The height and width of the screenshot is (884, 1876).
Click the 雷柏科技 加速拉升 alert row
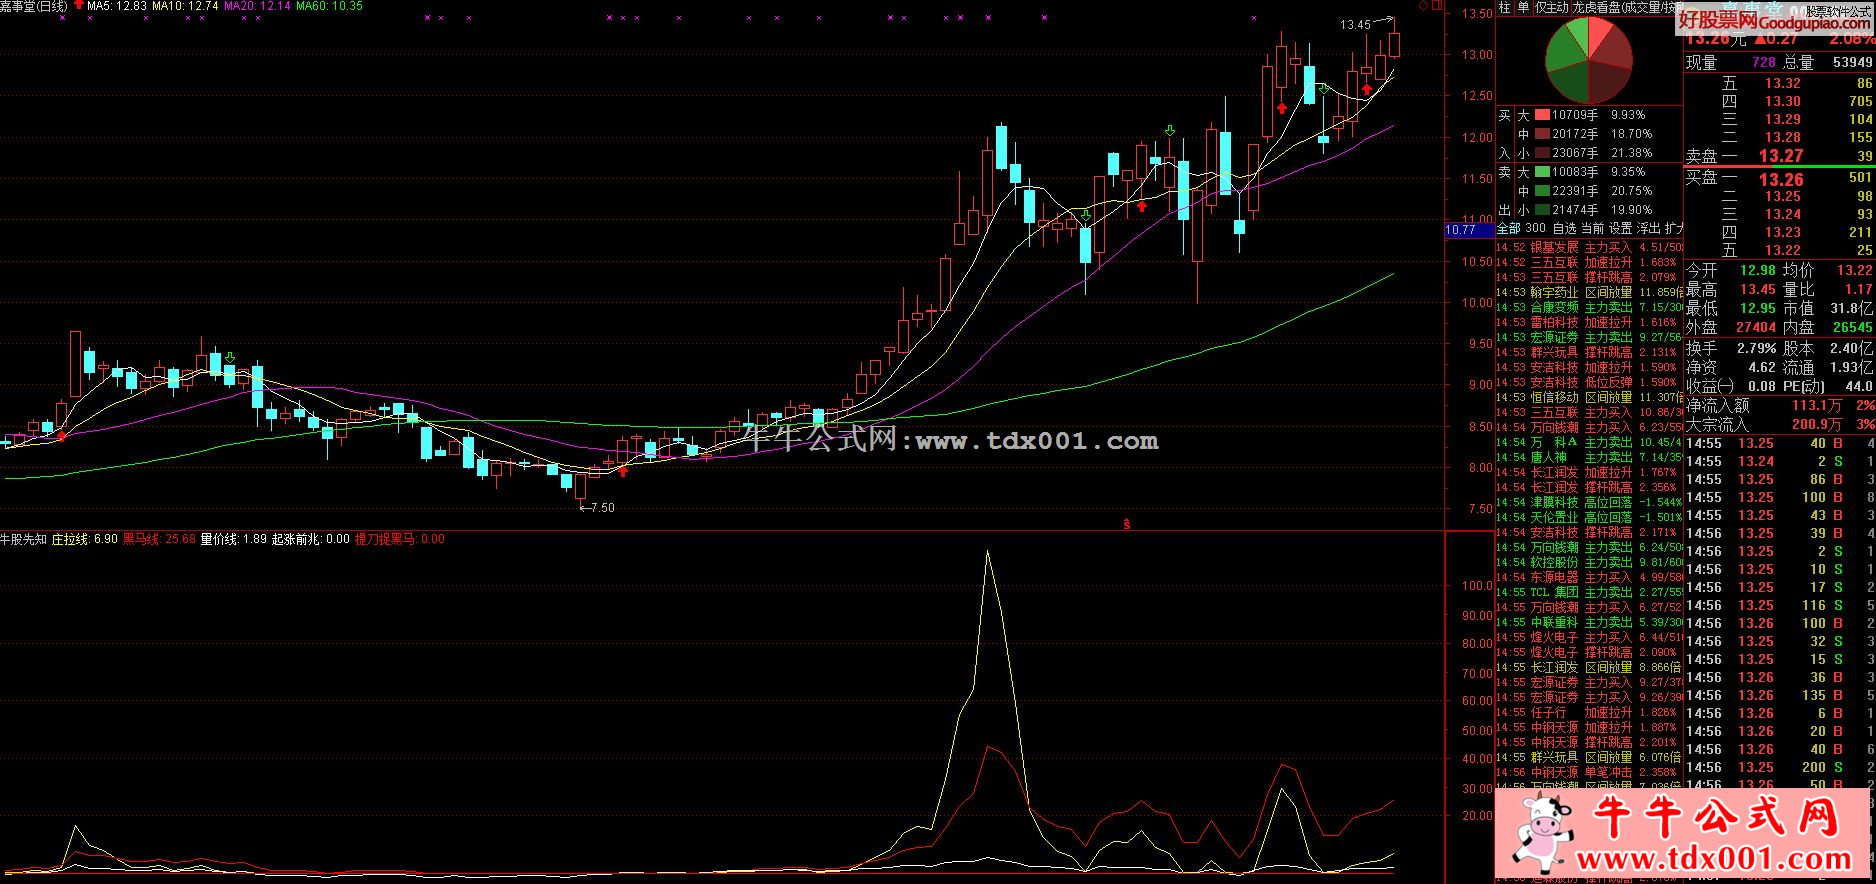click(x=1589, y=322)
